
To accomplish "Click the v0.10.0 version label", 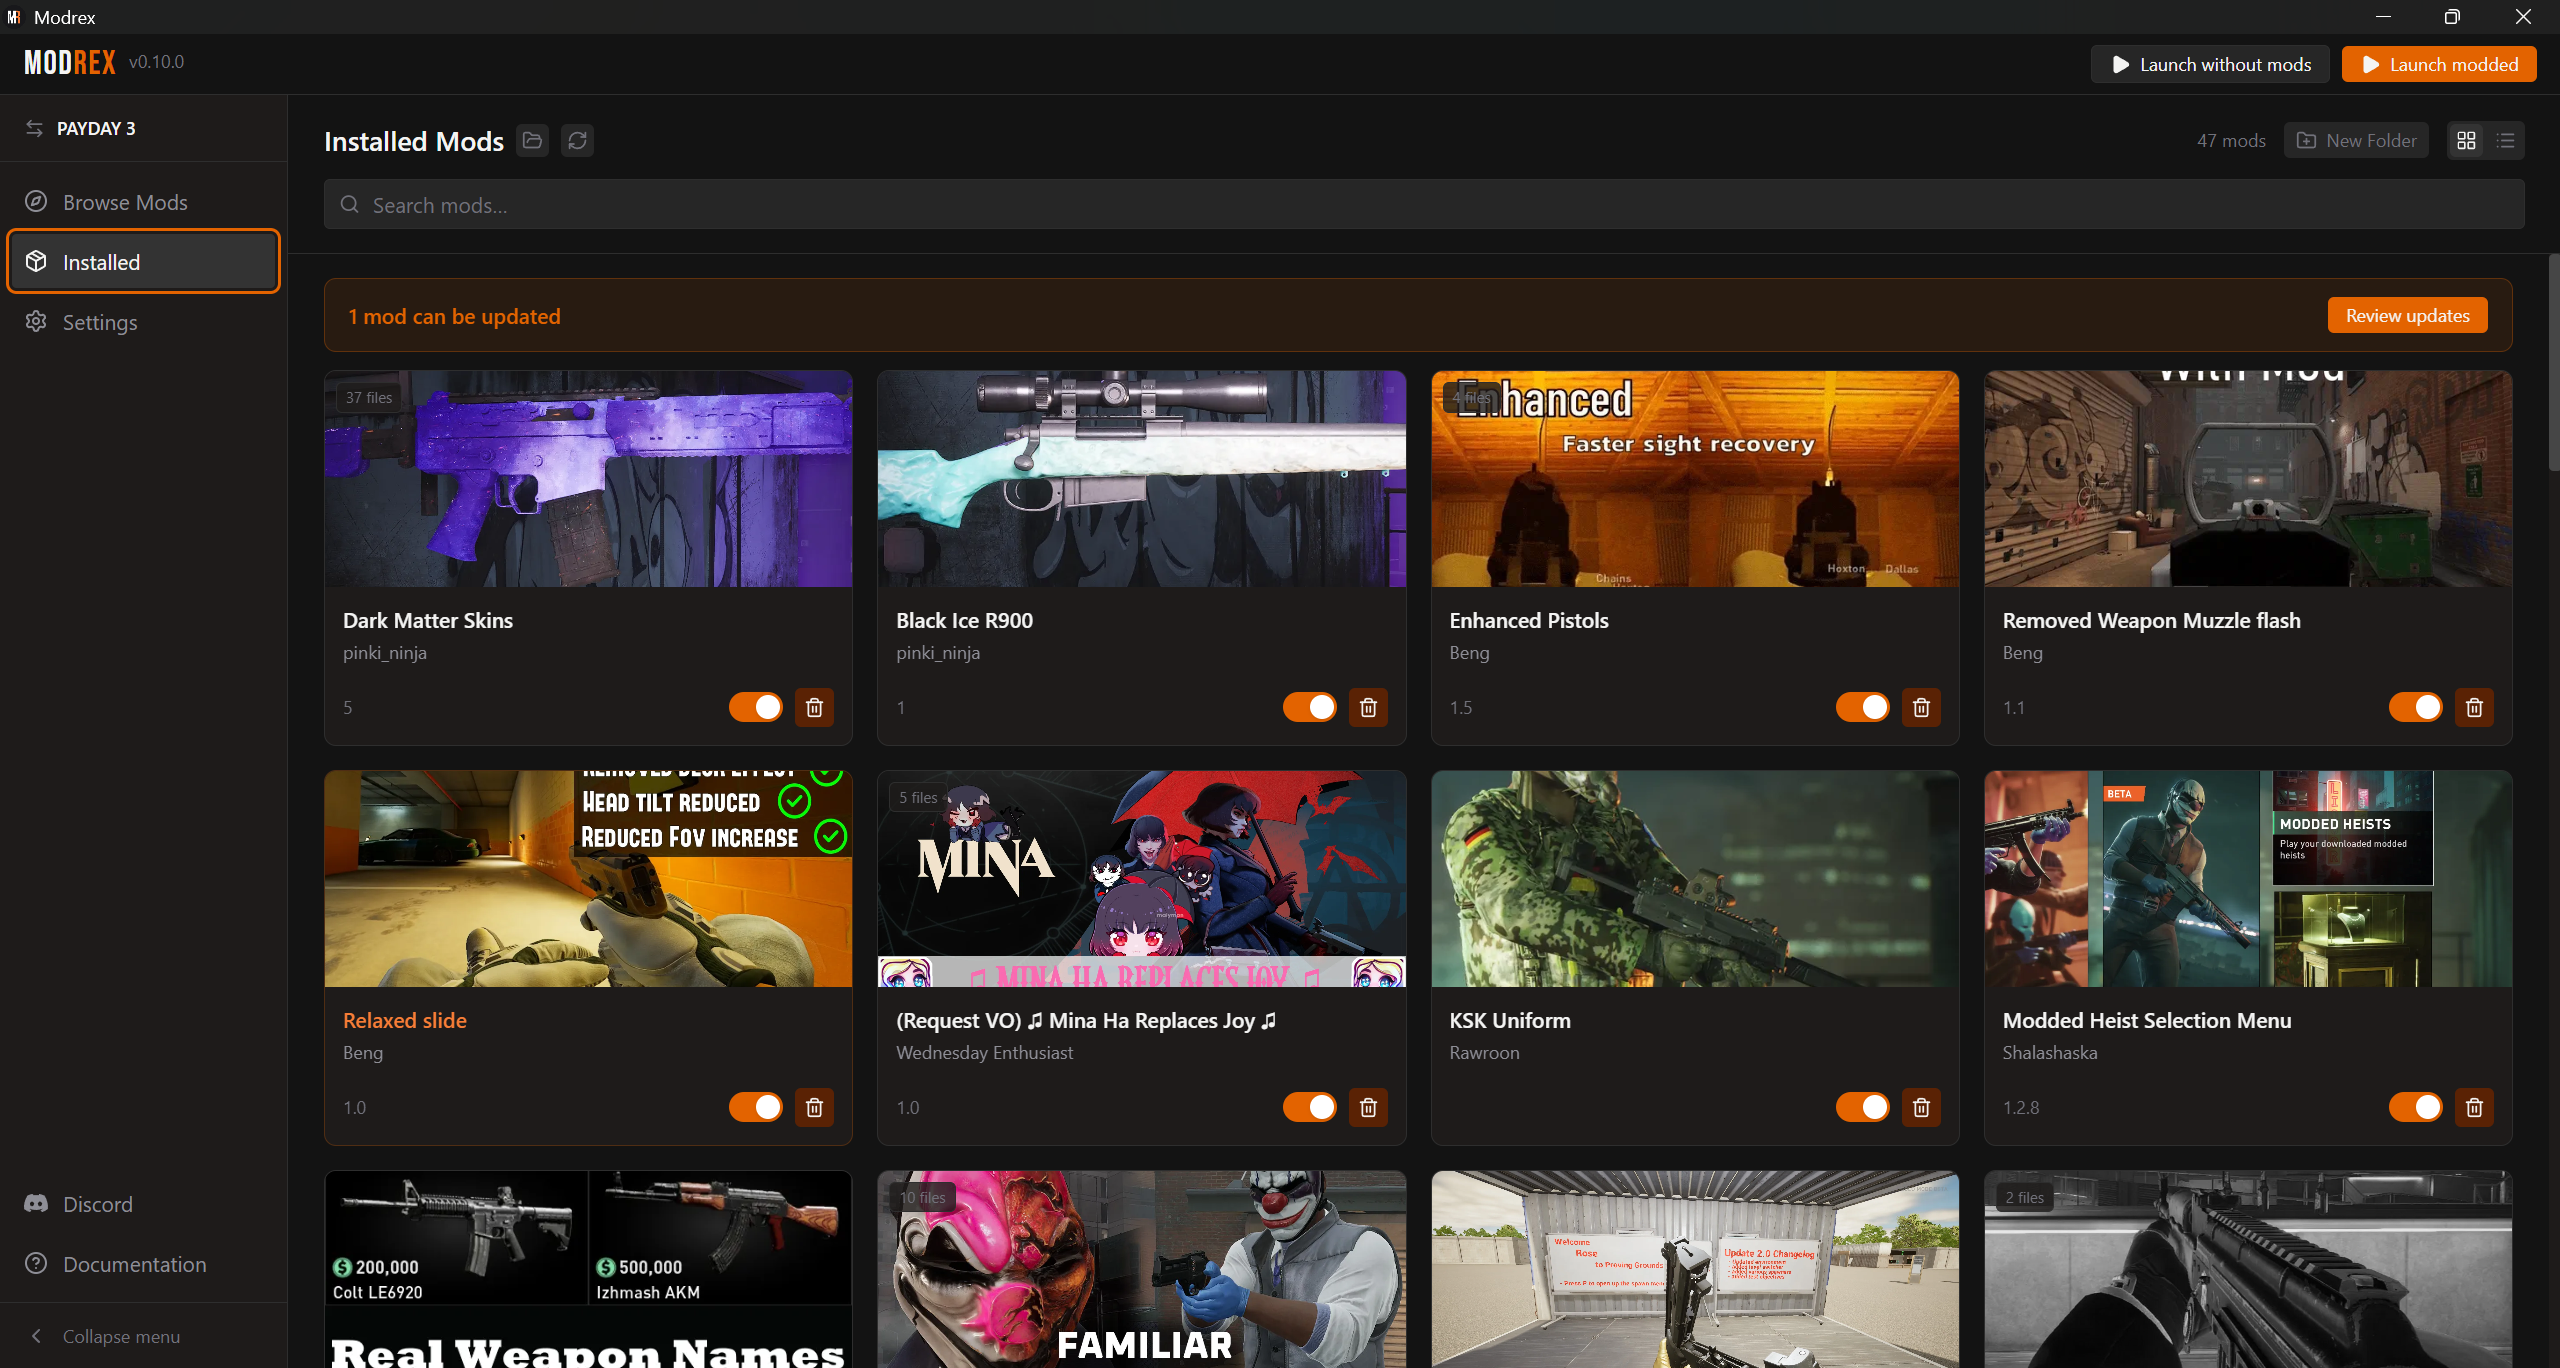I will (x=156, y=62).
